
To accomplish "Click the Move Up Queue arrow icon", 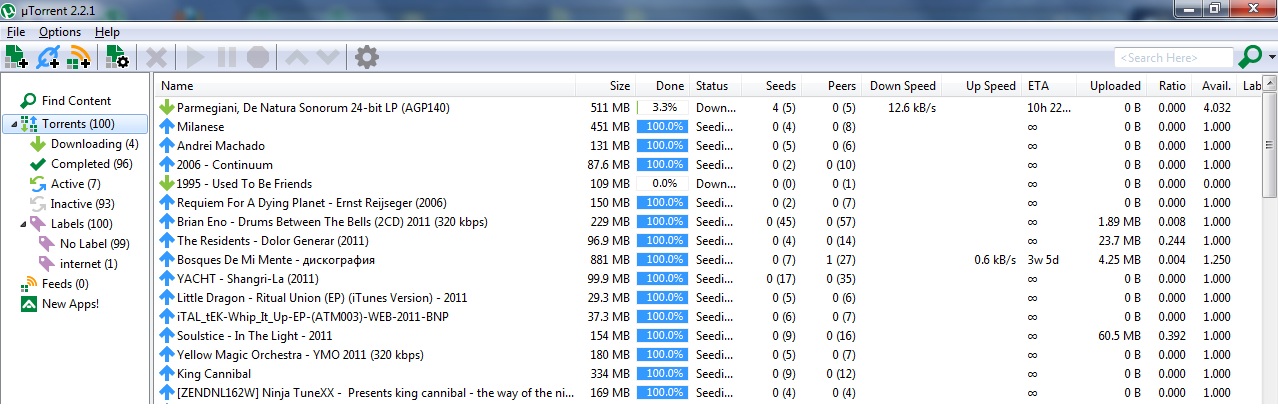I will 296,57.
